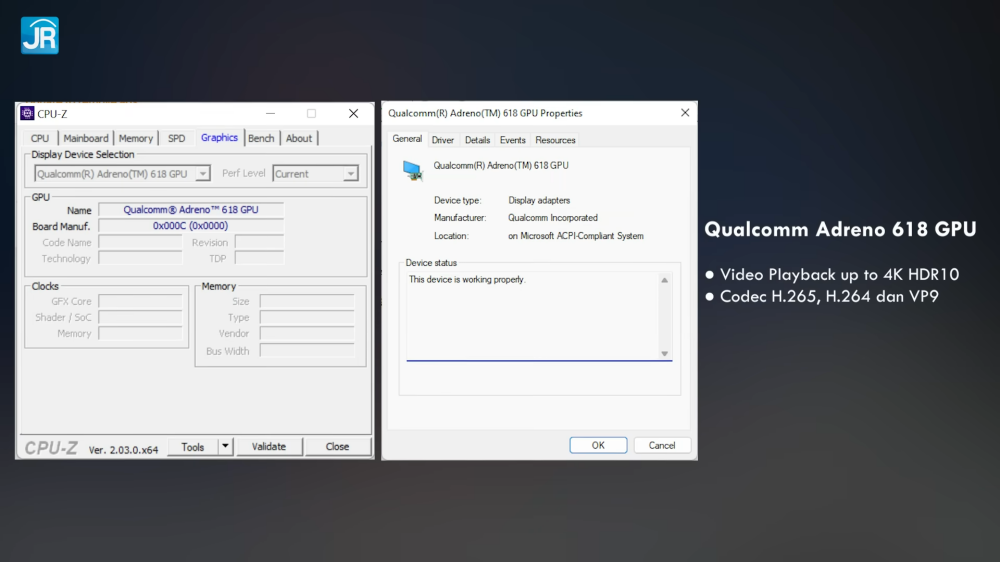Click the Code Name field
1000x562 pixels.
[x=140, y=242]
